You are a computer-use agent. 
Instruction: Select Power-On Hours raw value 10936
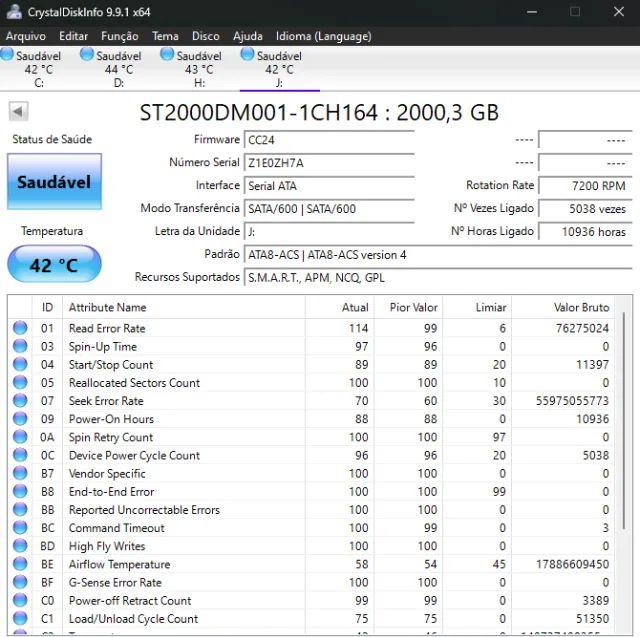(x=592, y=419)
